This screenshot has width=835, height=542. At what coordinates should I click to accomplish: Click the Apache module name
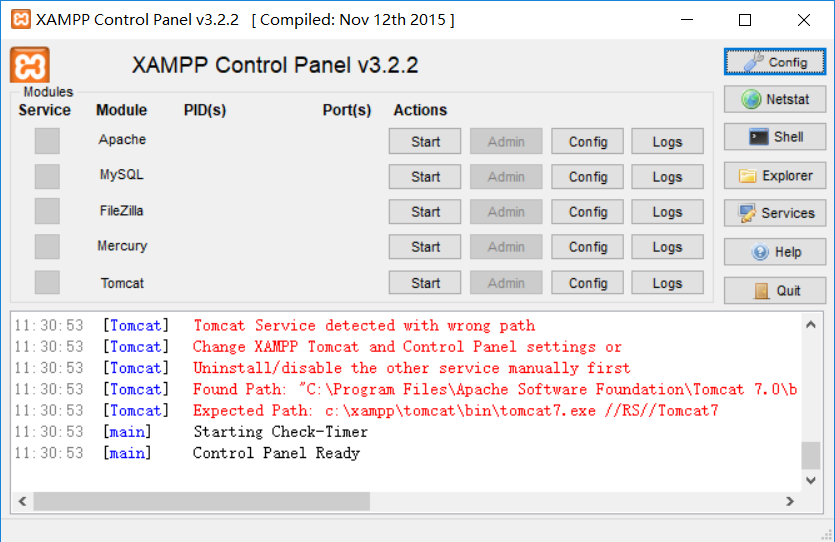pyautogui.click(x=122, y=139)
